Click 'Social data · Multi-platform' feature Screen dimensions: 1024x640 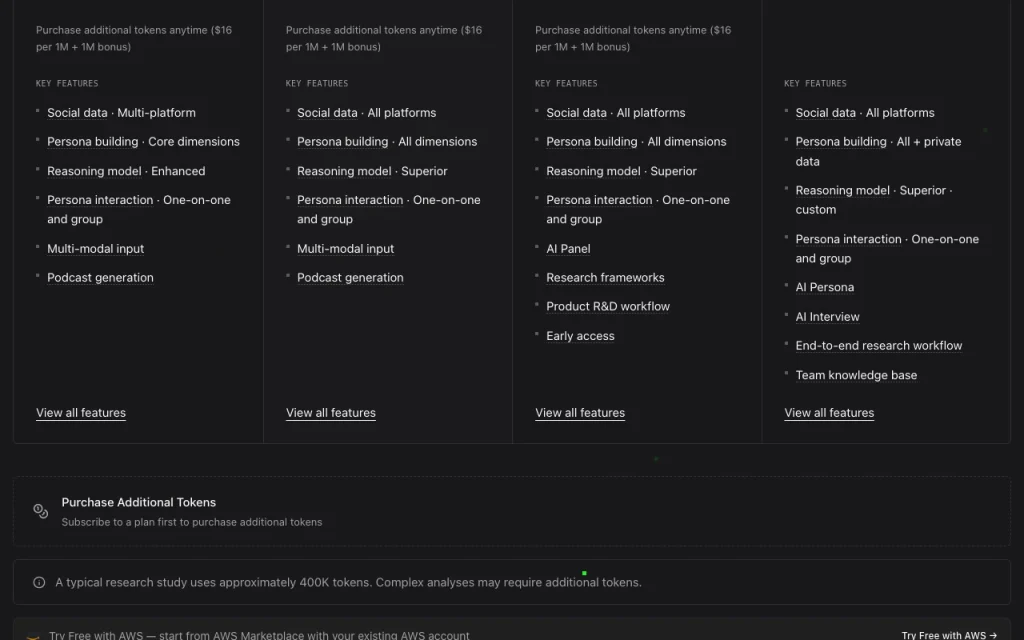121,112
